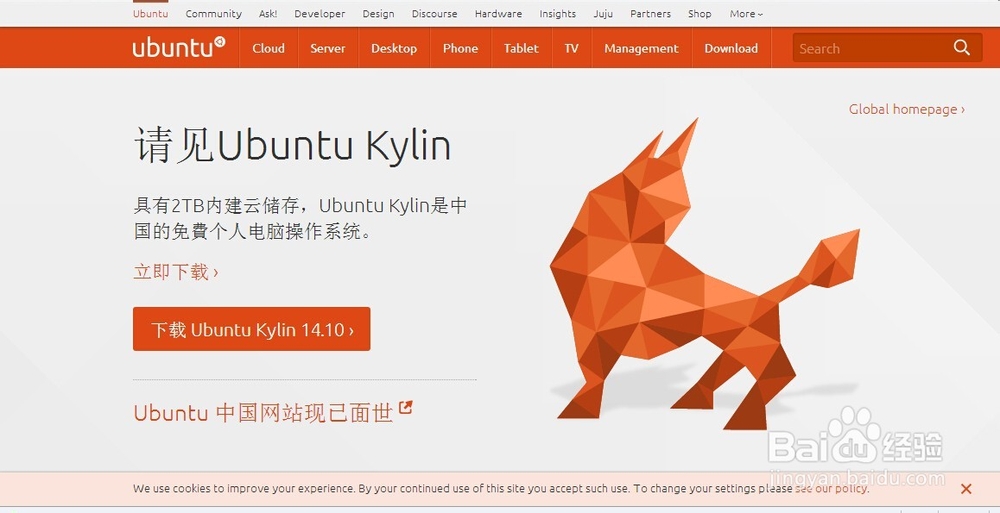Click the 请见Ubuntu Kylin heading
This screenshot has width=1000, height=513.
click(x=292, y=145)
